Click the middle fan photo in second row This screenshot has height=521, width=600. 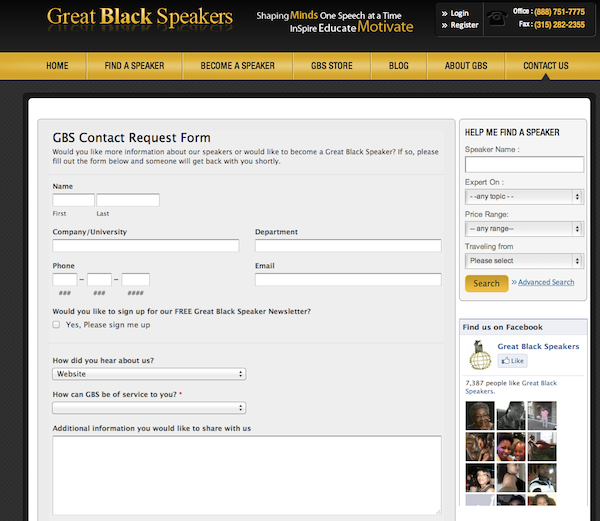(x=511, y=446)
